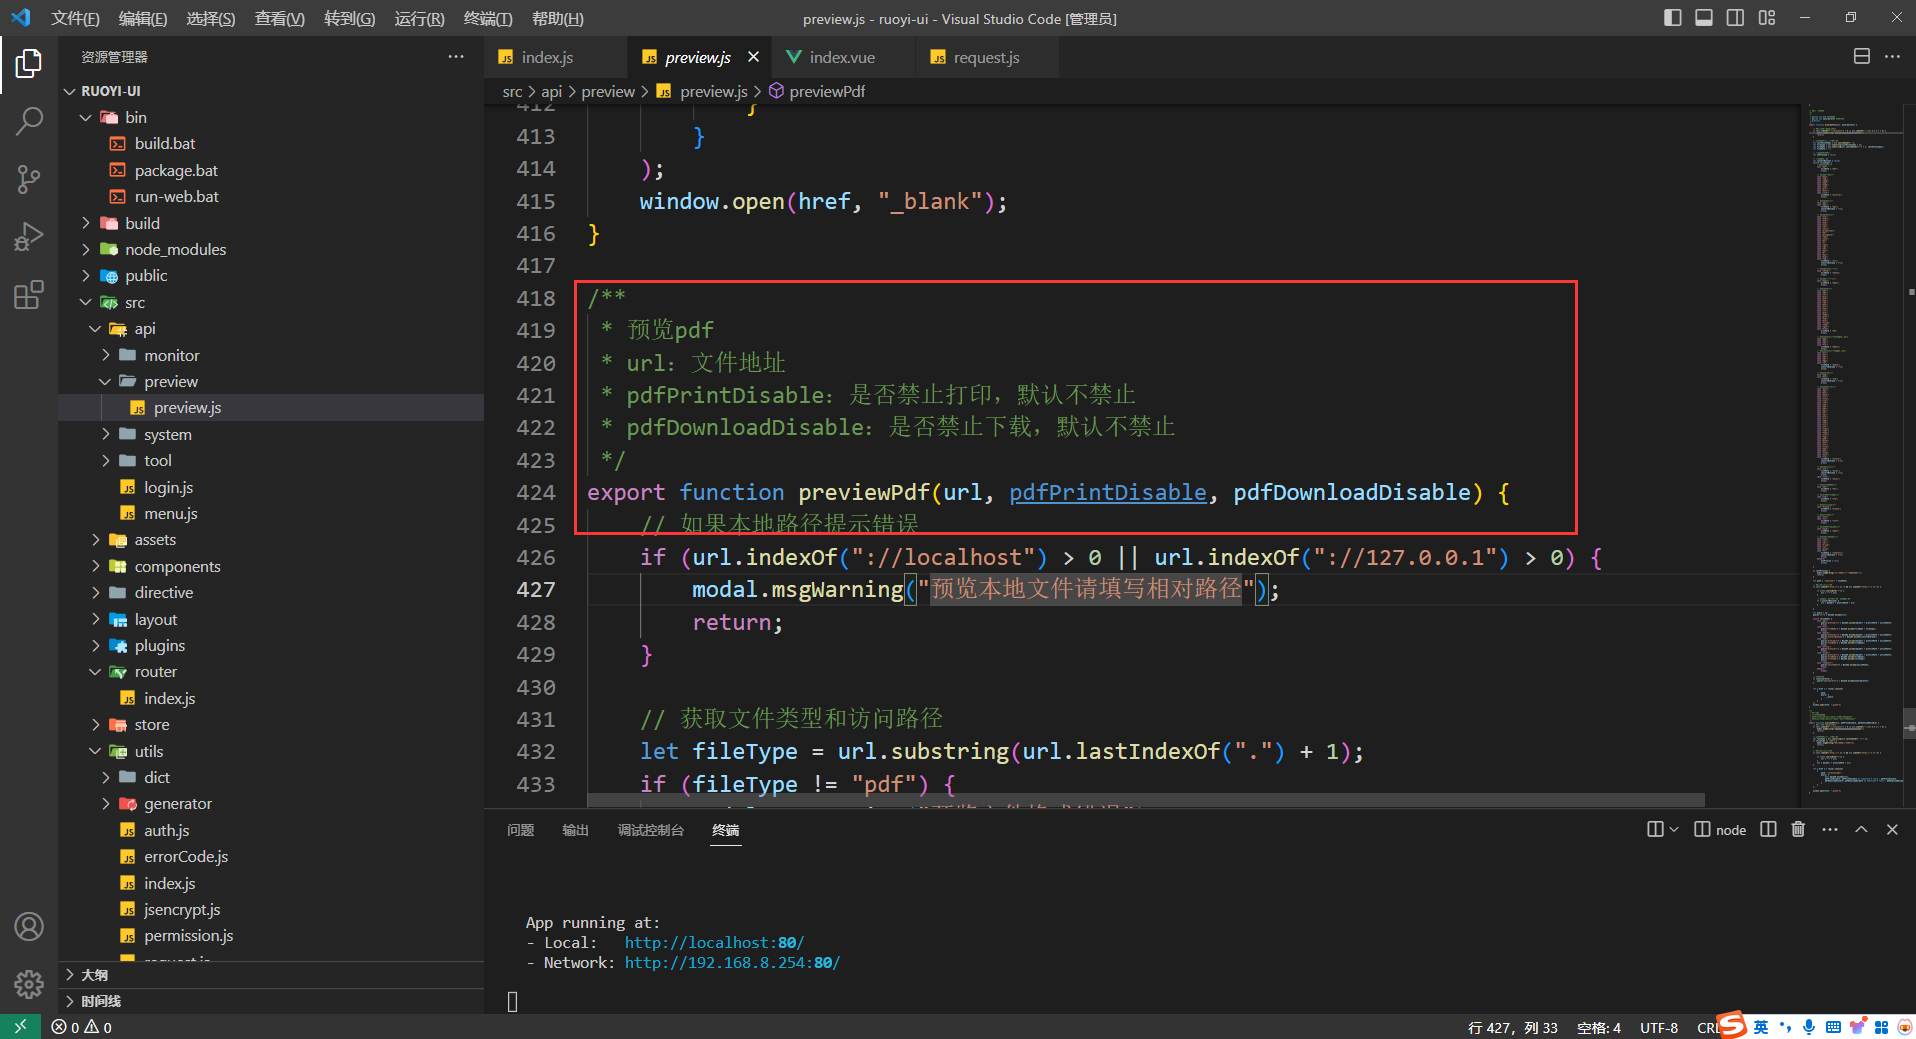This screenshot has width=1916, height=1039.
Task: Select the node terminal instance
Action: (1720, 829)
